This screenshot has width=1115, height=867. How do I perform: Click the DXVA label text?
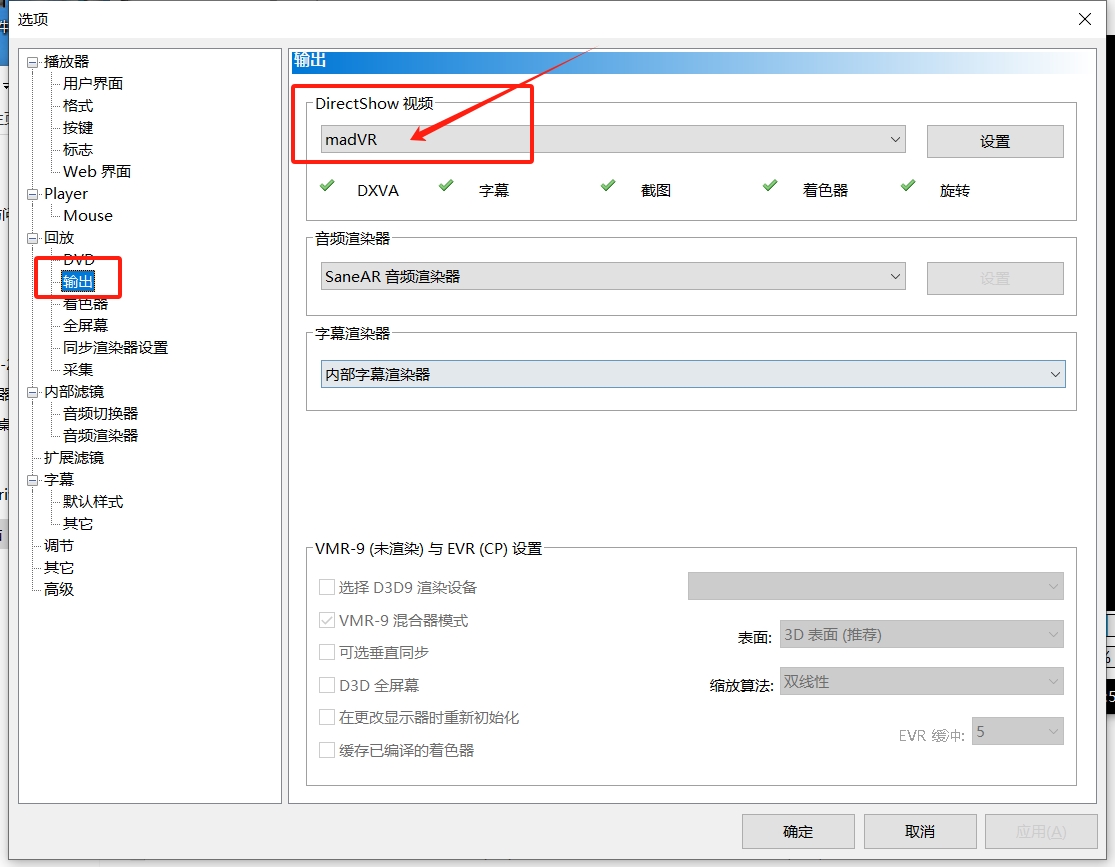tap(378, 191)
